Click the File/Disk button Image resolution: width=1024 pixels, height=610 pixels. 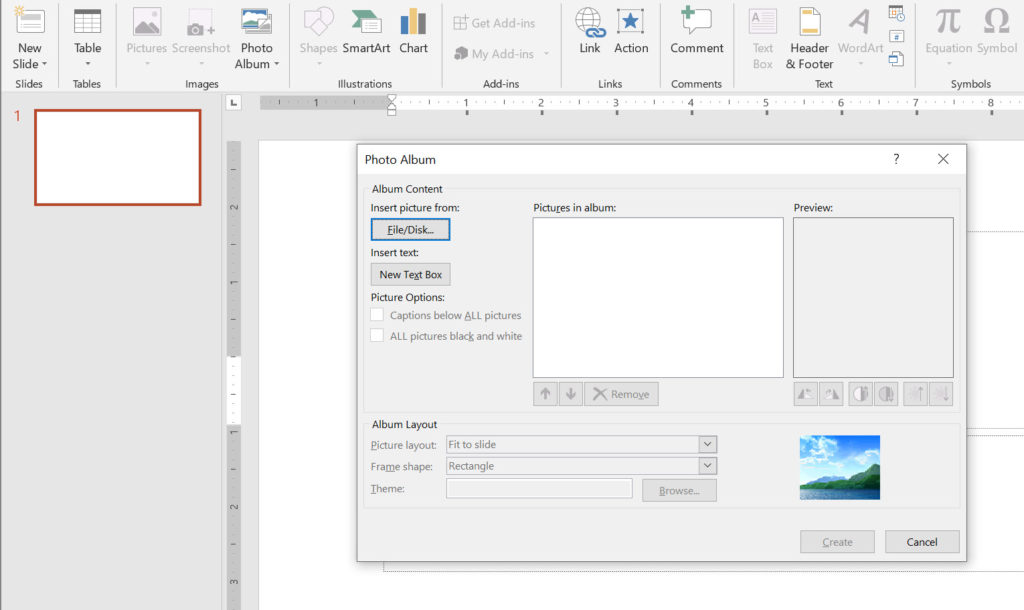[x=410, y=230]
